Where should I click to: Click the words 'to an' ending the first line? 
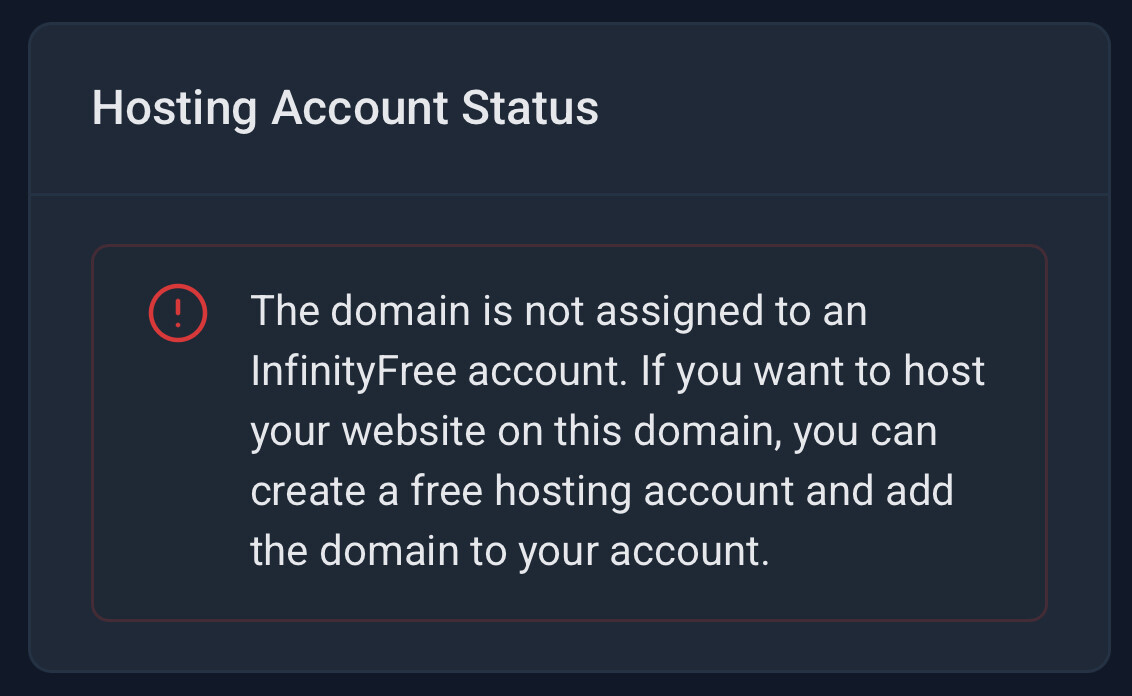(x=819, y=312)
